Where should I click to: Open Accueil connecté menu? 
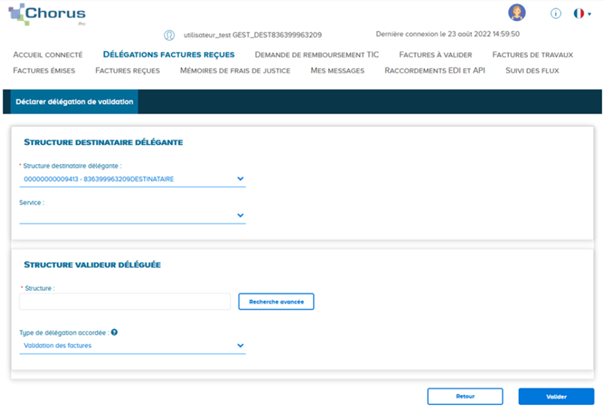[x=48, y=55]
